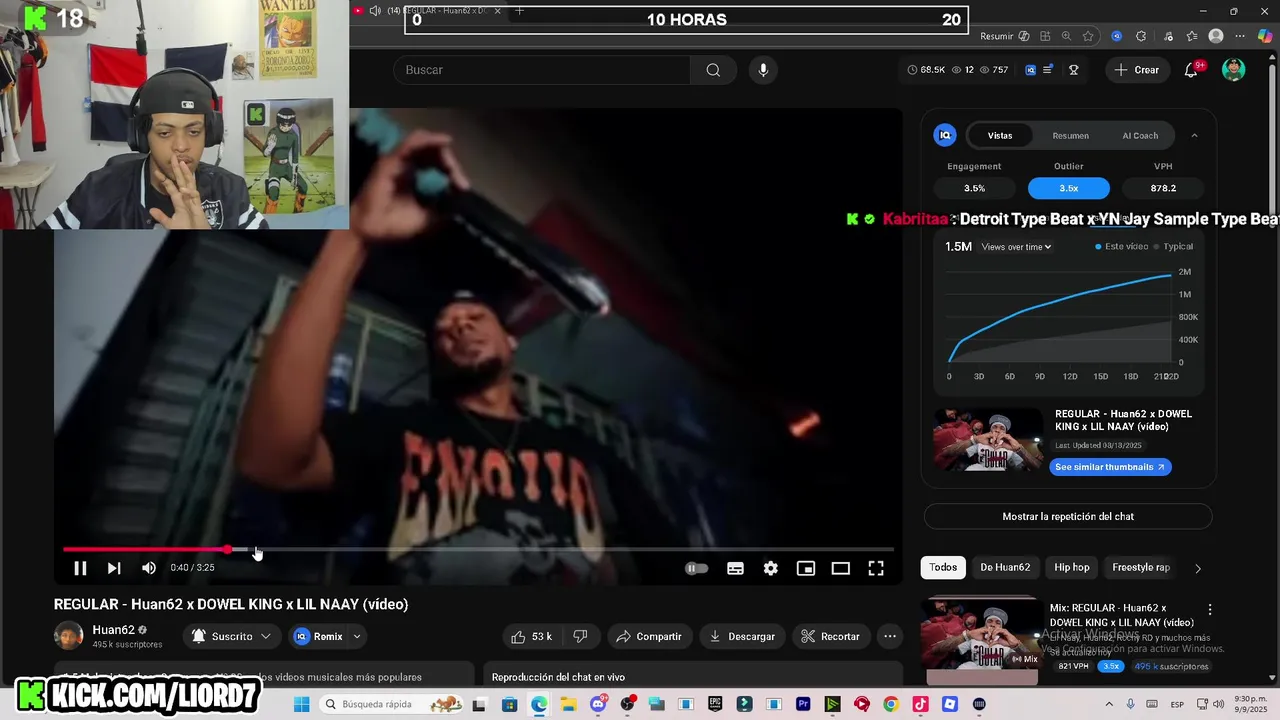
Task: Toggle subtitles in the video player
Action: [735, 568]
